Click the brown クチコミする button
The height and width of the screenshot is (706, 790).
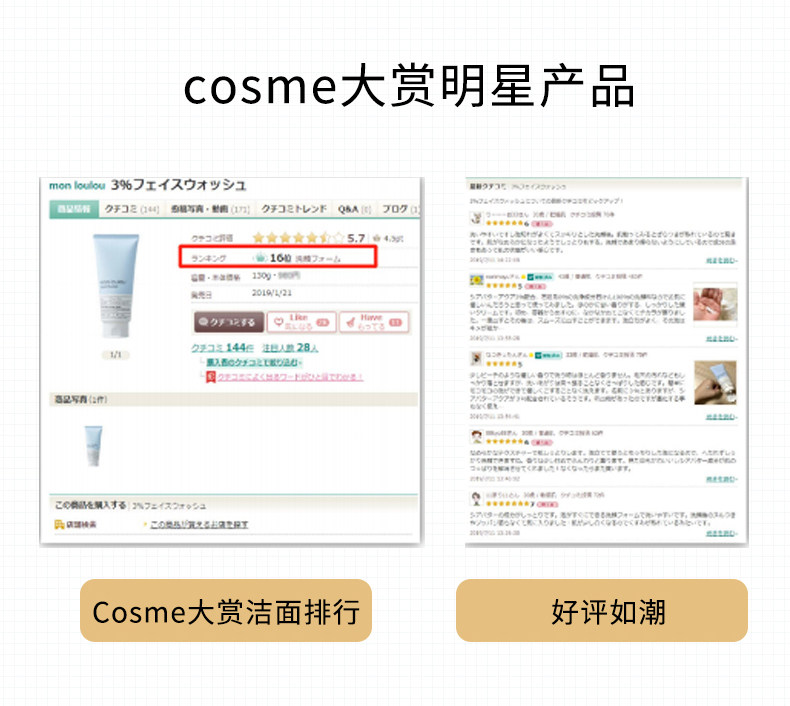point(229,322)
